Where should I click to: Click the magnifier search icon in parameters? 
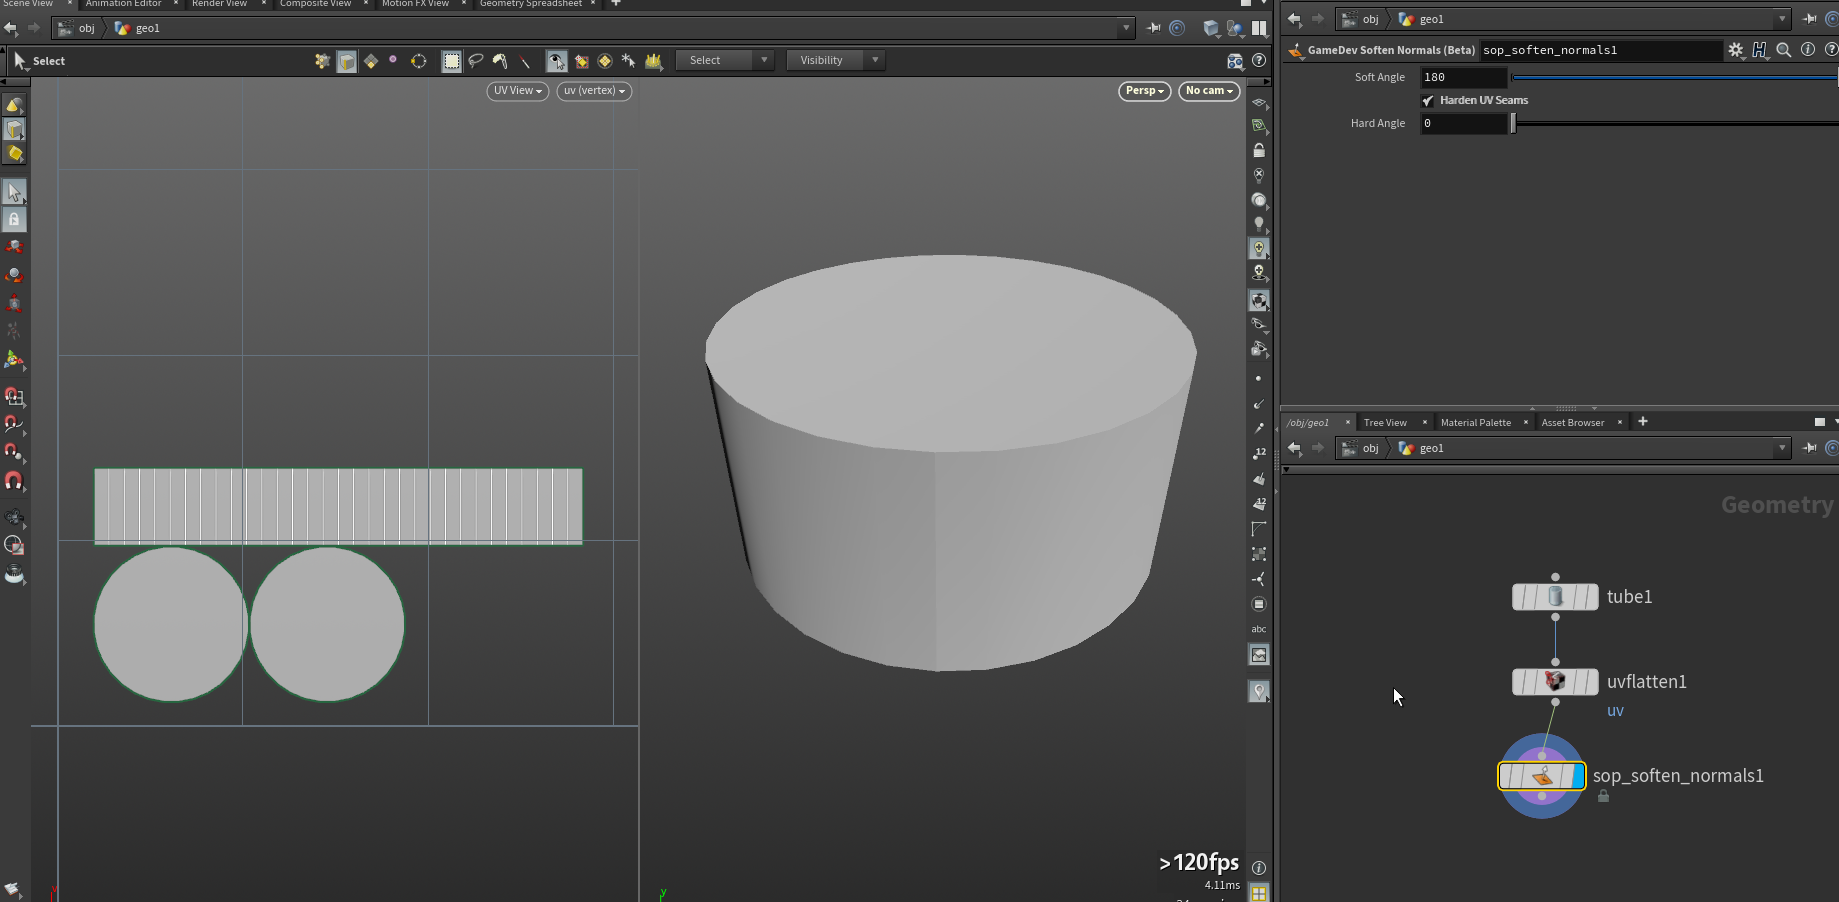click(x=1783, y=50)
